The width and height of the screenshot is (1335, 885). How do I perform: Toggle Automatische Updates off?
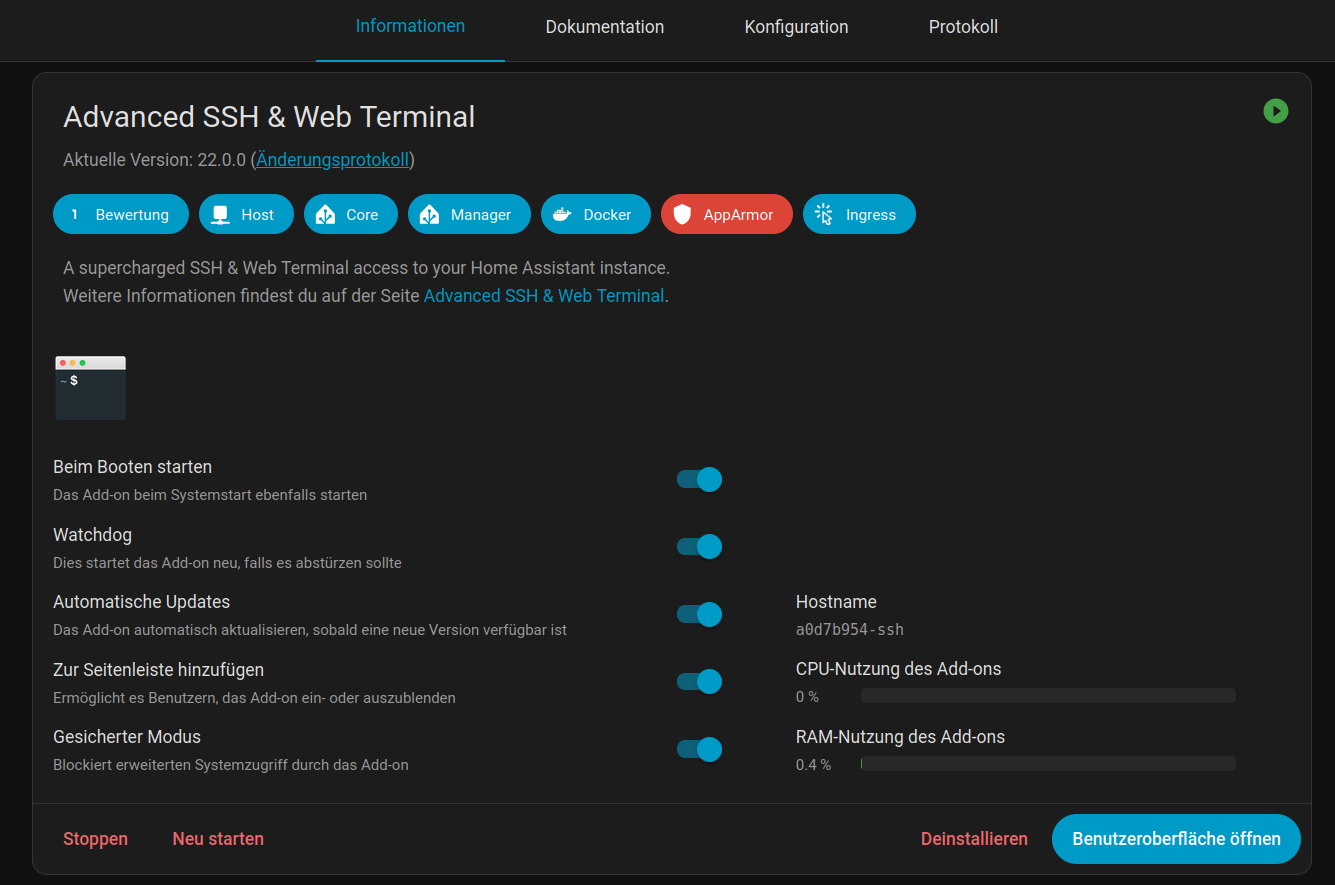[x=699, y=614]
